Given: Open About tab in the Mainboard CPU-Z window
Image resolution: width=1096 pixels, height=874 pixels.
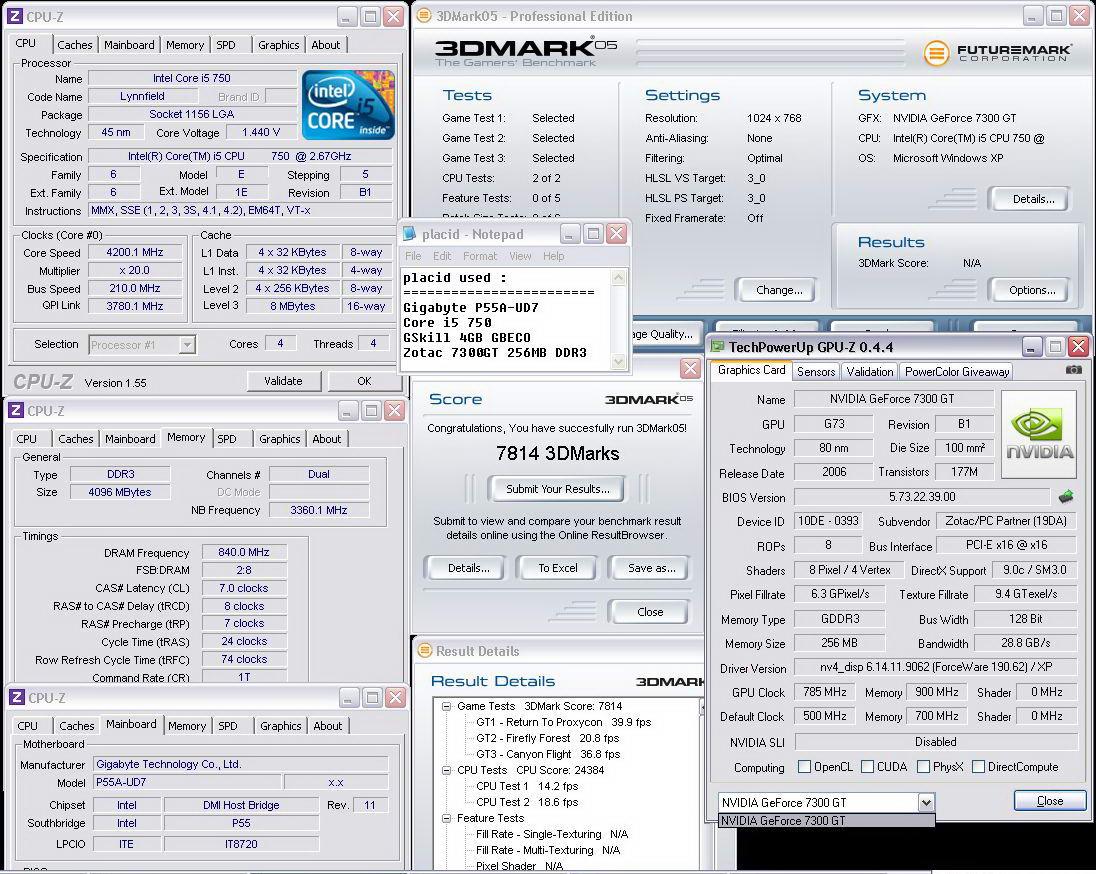Looking at the screenshot, I should [327, 726].
